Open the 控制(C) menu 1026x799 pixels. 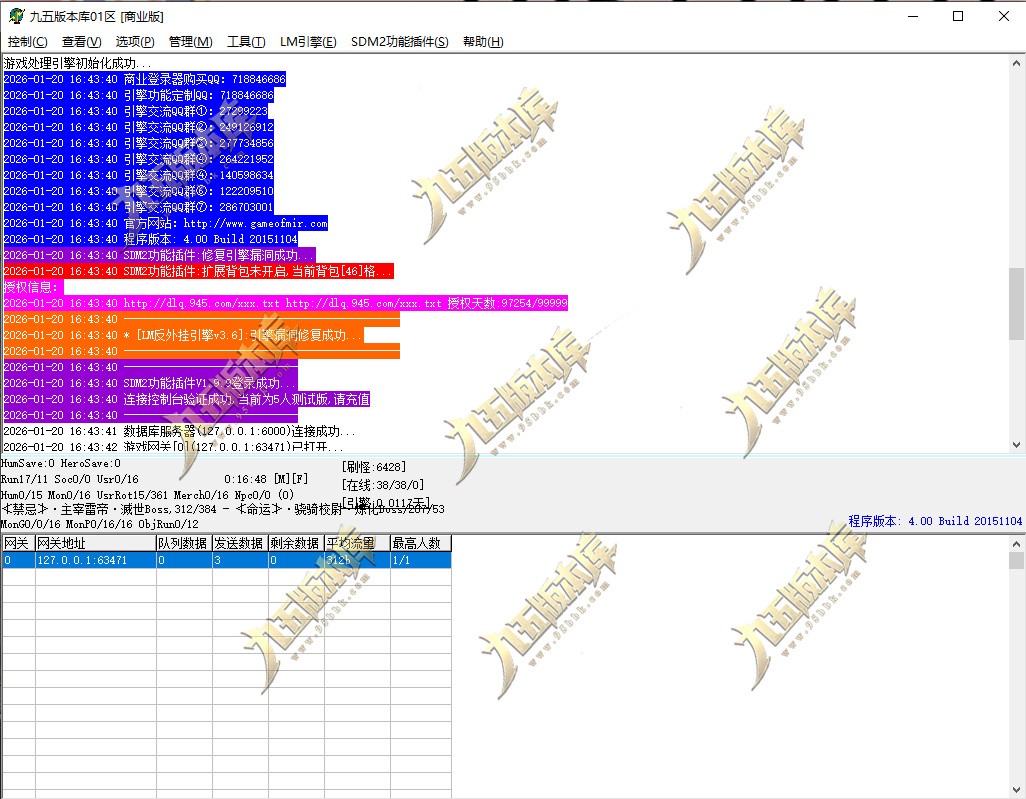27,42
